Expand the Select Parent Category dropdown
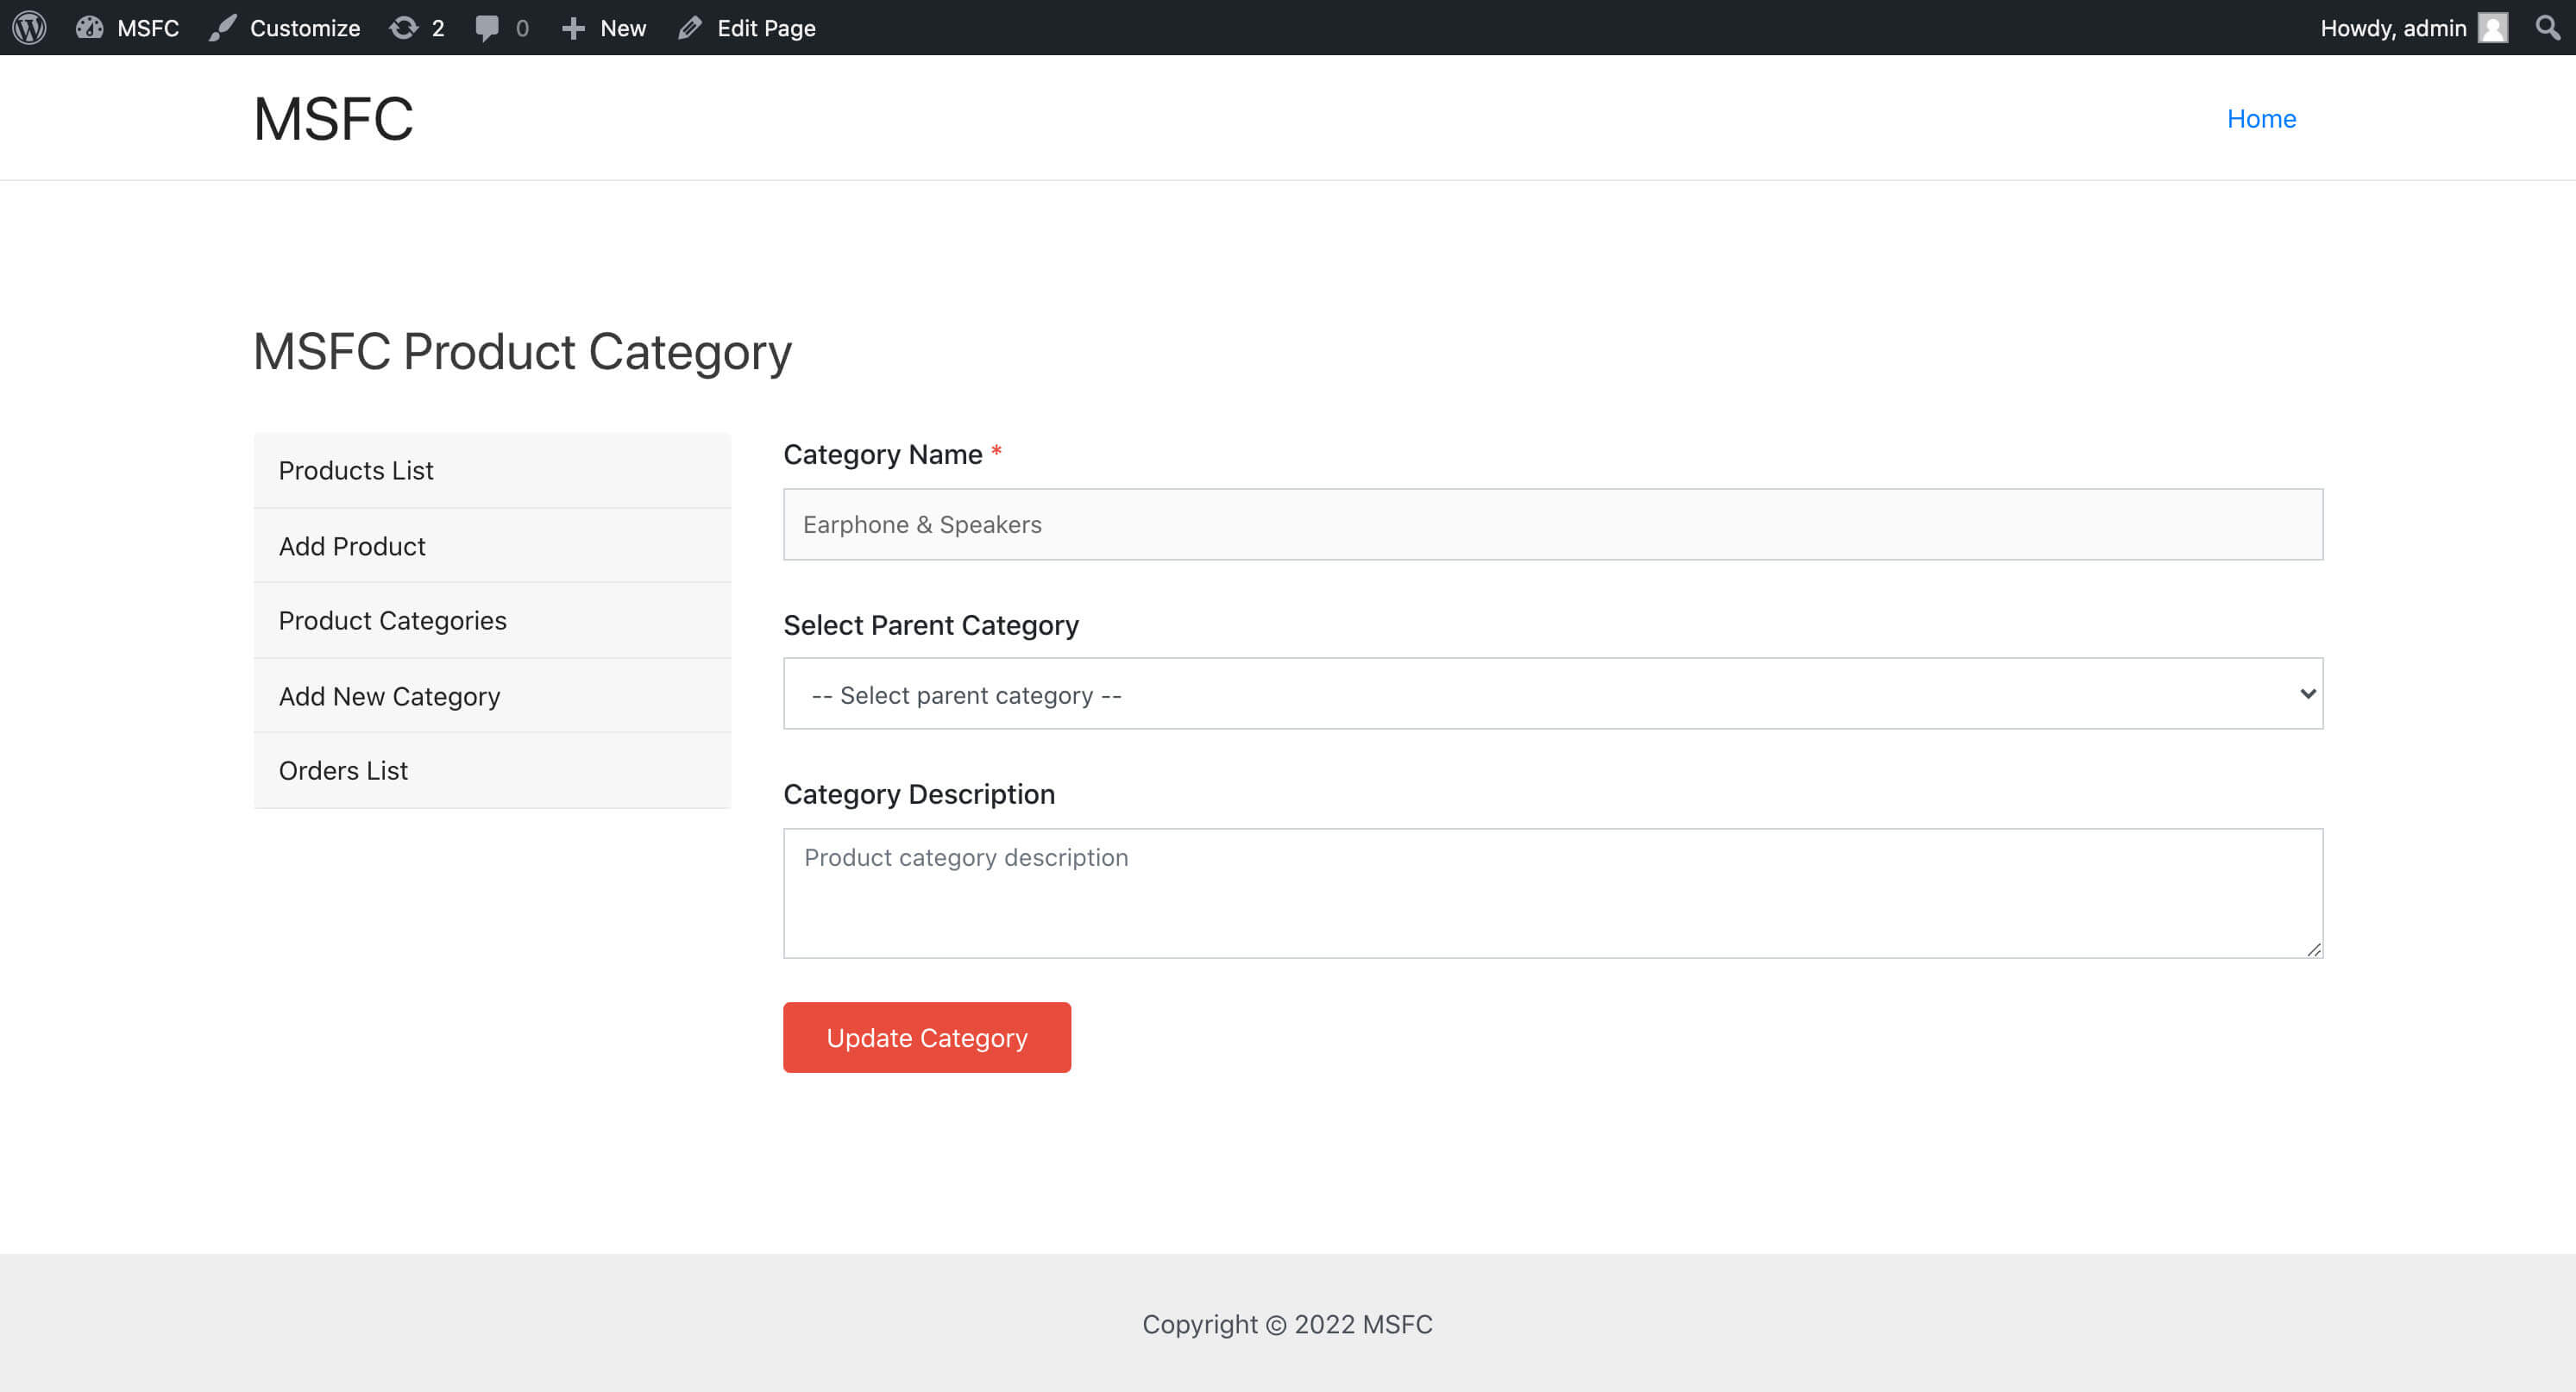This screenshot has width=2576, height=1392. 1552,693
